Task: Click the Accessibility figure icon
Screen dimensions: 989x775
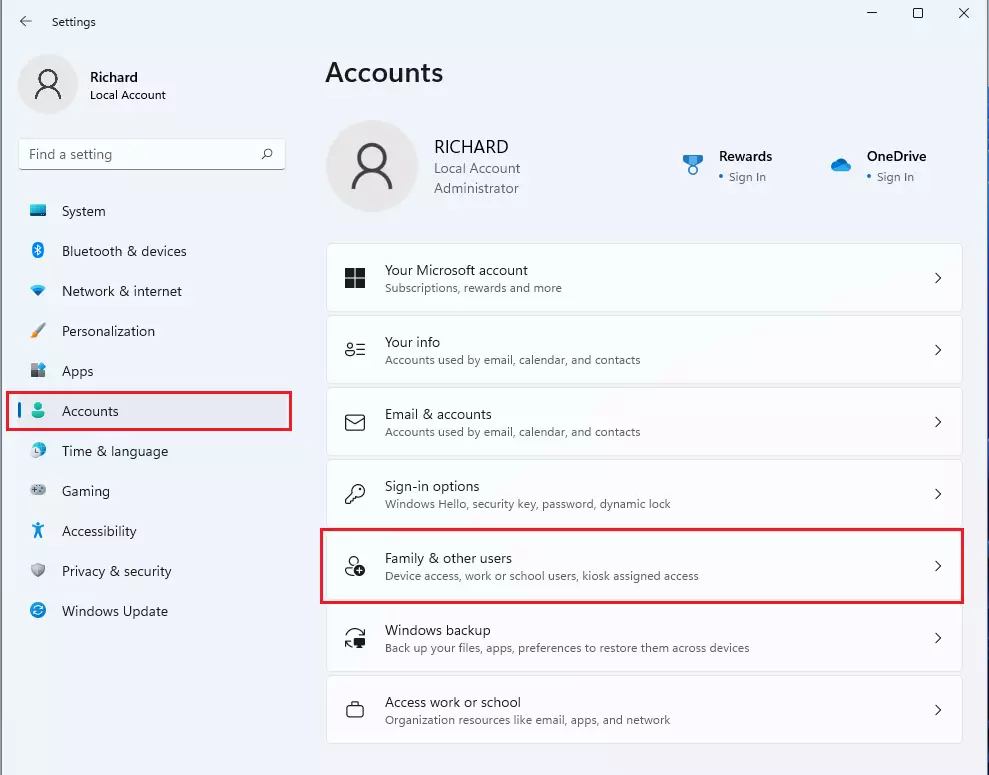Action: pyautogui.click(x=38, y=530)
